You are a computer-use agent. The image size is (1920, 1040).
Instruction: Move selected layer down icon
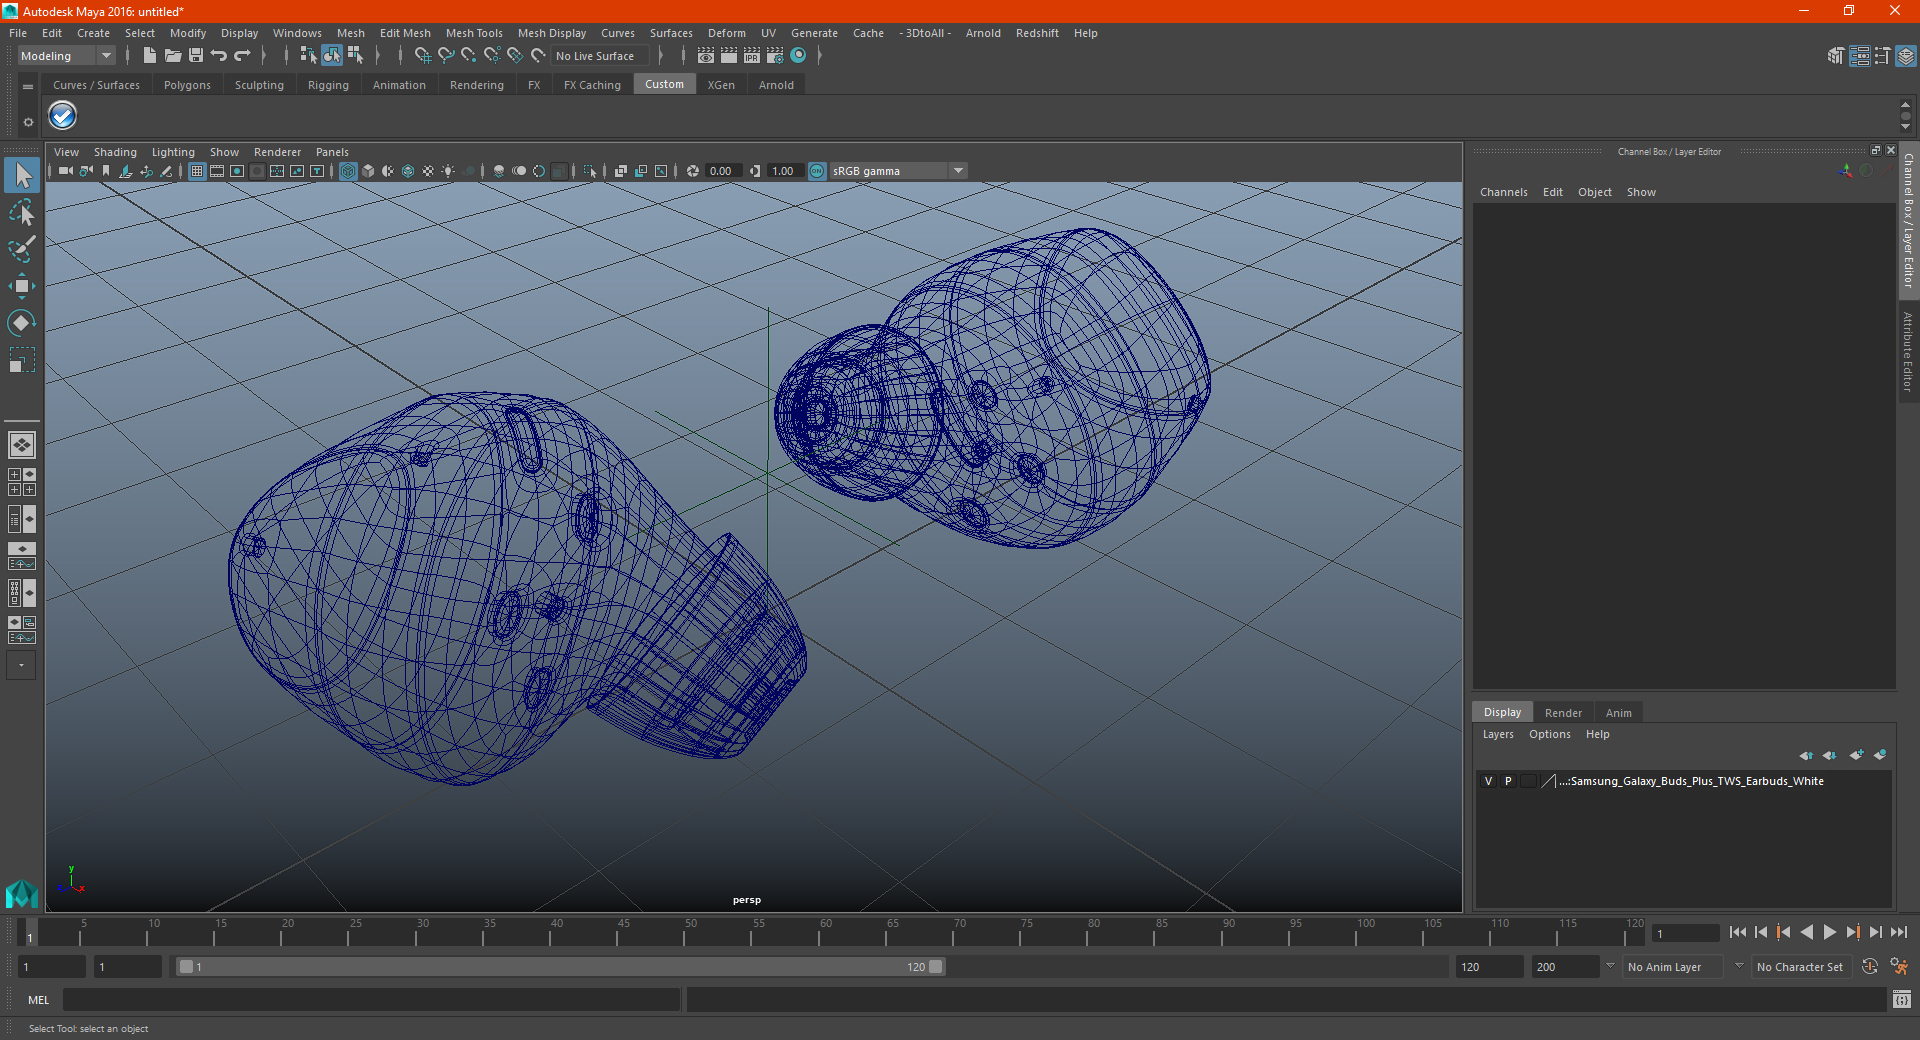pyautogui.click(x=1830, y=755)
